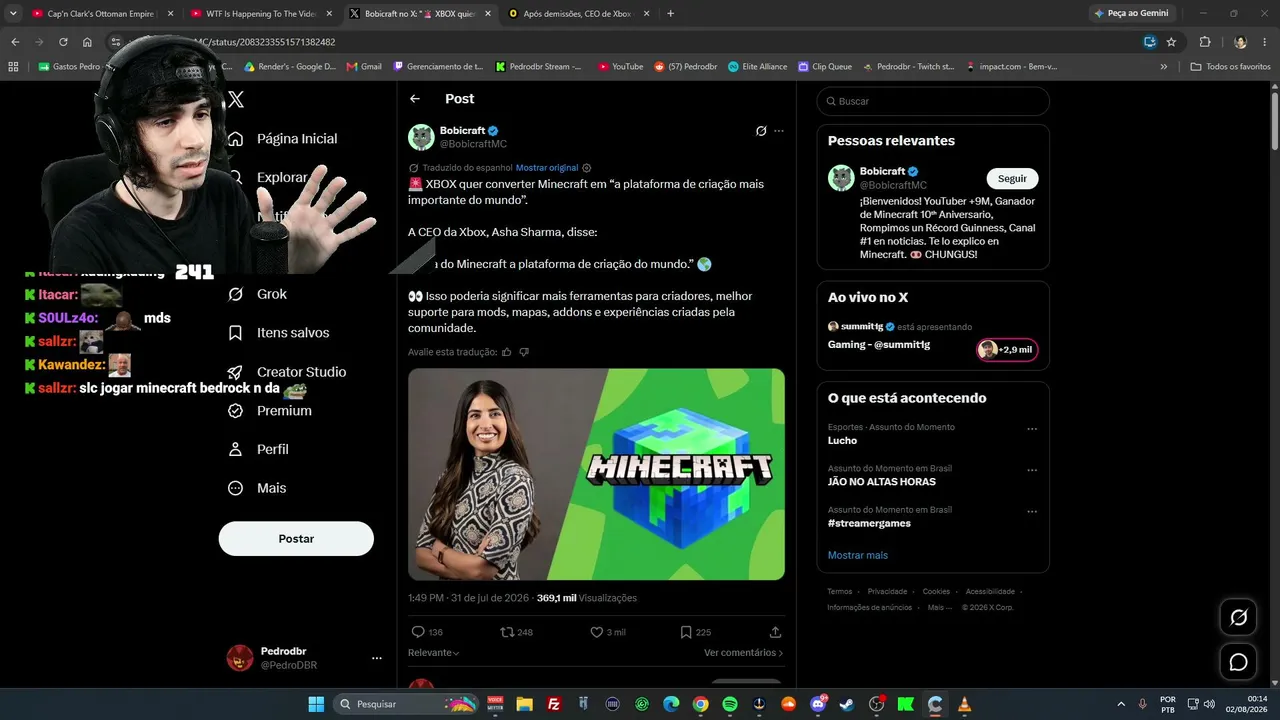Image resolution: width=1280 pixels, height=720 pixels.
Task: Share the post via share icon
Action: tap(775, 632)
